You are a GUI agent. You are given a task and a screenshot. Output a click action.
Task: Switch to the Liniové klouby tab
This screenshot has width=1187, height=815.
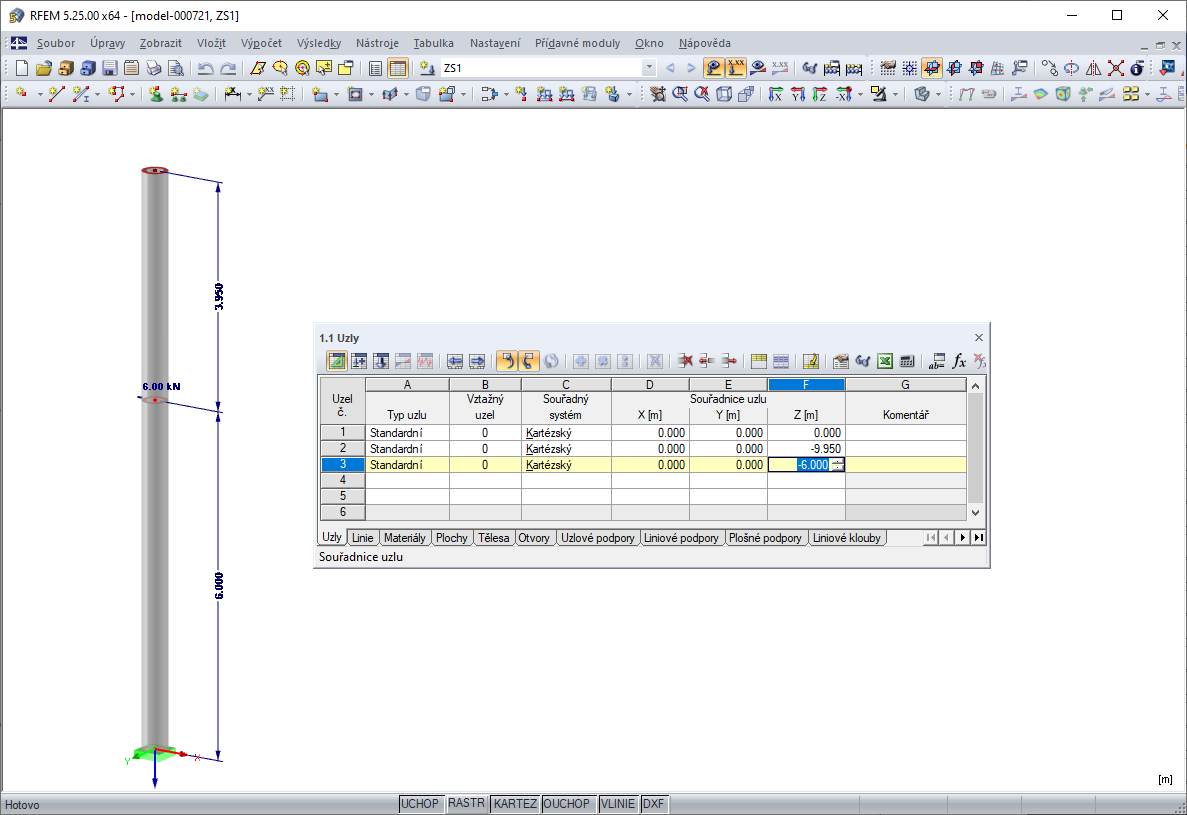pos(846,538)
